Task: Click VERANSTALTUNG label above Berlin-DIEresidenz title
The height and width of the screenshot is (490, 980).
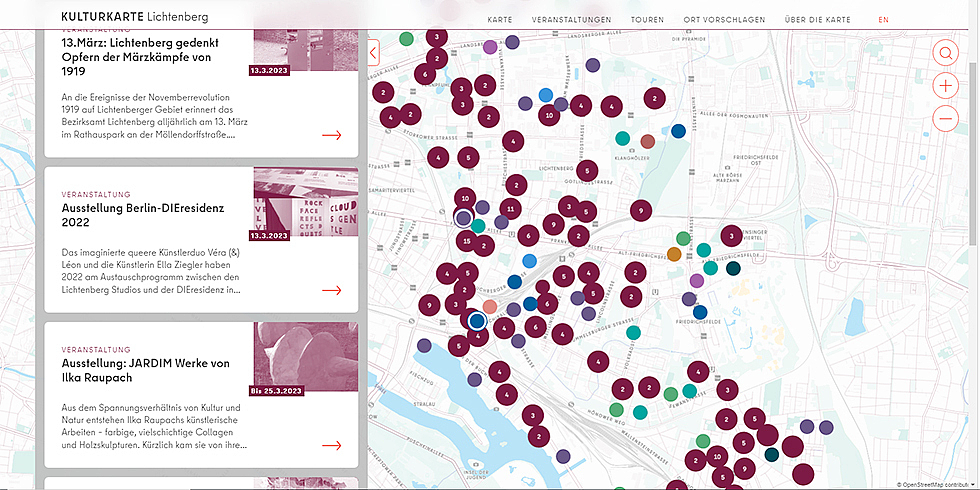Action: click(96, 194)
